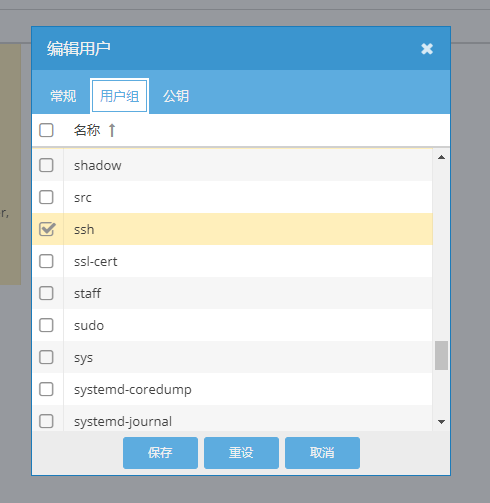Check the shadow group checkbox
The width and height of the screenshot is (490, 503).
46,165
